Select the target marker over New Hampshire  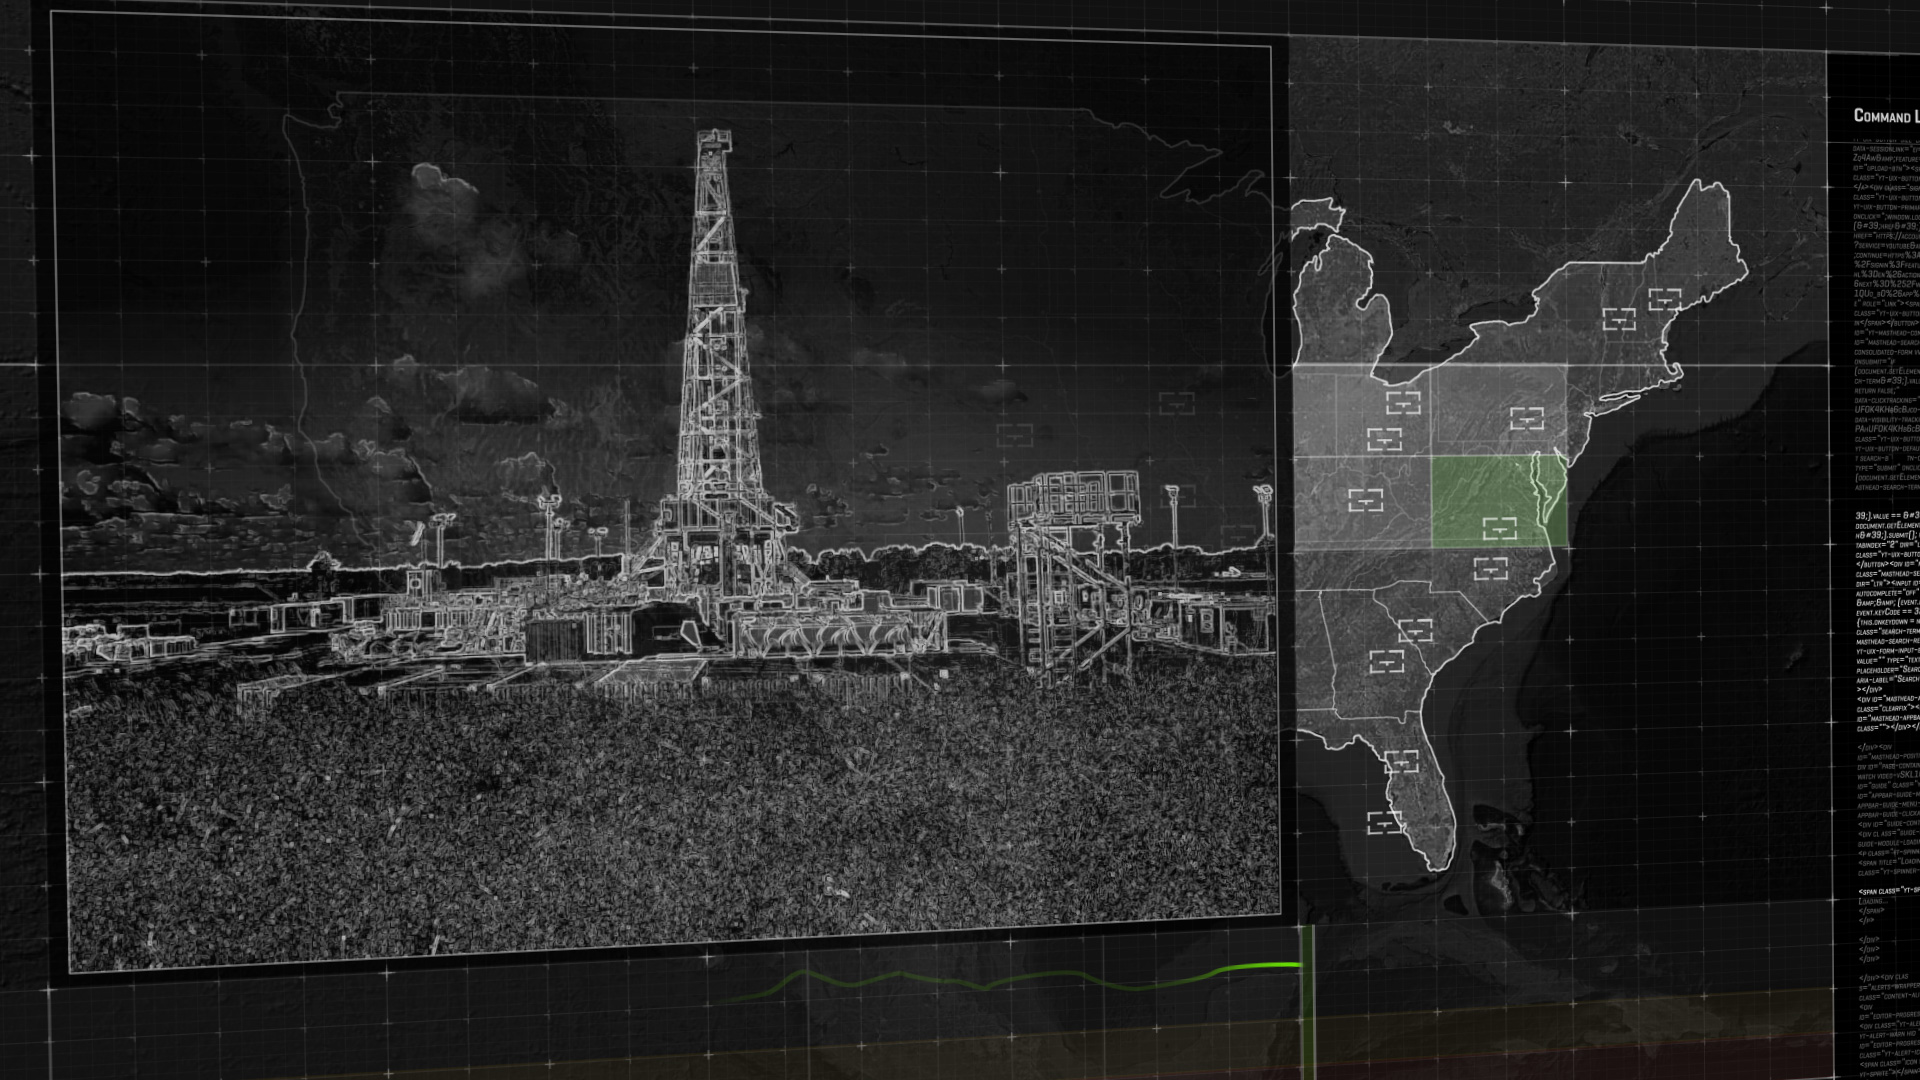(1664, 298)
